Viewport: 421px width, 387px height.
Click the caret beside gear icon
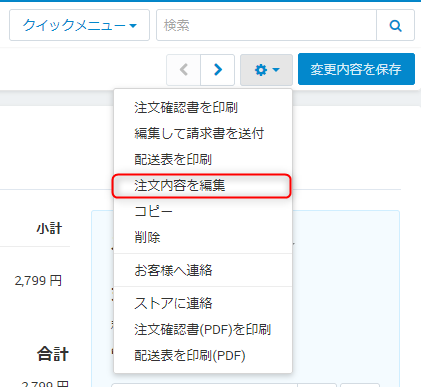coord(276,70)
